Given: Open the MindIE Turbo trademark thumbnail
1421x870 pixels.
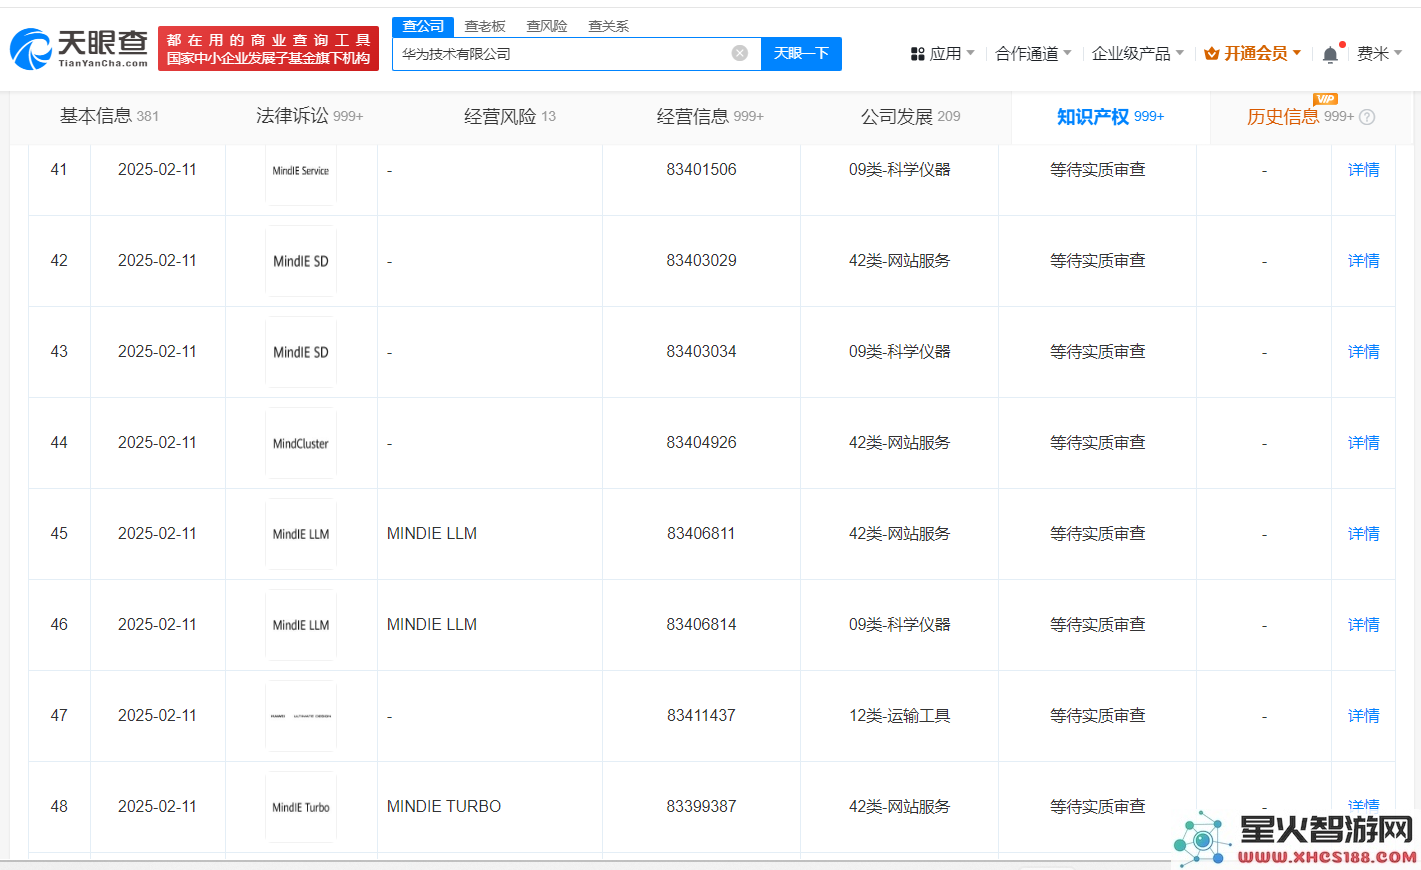Looking at the screenshot, I should (301, 807).
